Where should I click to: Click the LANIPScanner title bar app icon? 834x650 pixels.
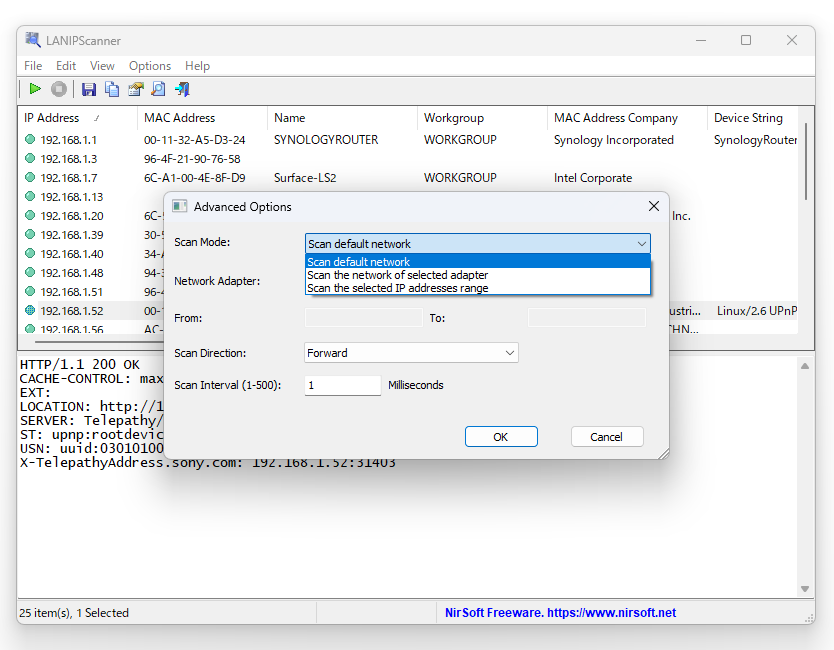33,40
